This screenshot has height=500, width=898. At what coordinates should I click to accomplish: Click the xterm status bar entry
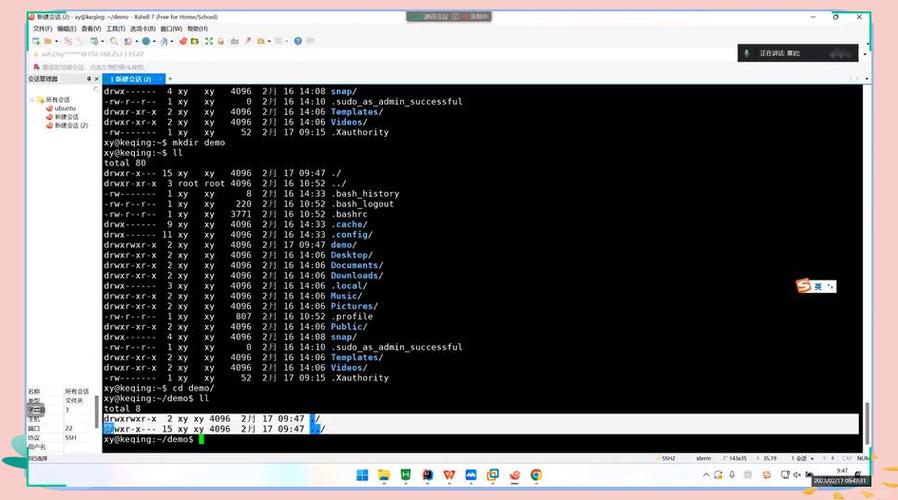703,459
